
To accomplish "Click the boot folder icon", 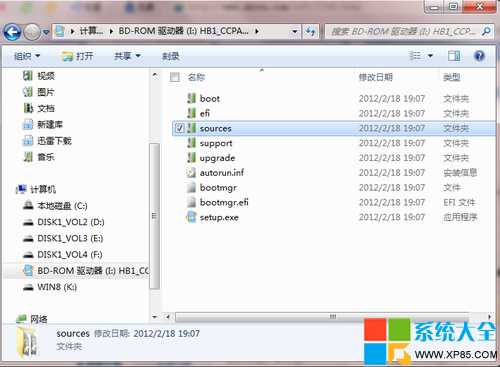I will (191, 98).
